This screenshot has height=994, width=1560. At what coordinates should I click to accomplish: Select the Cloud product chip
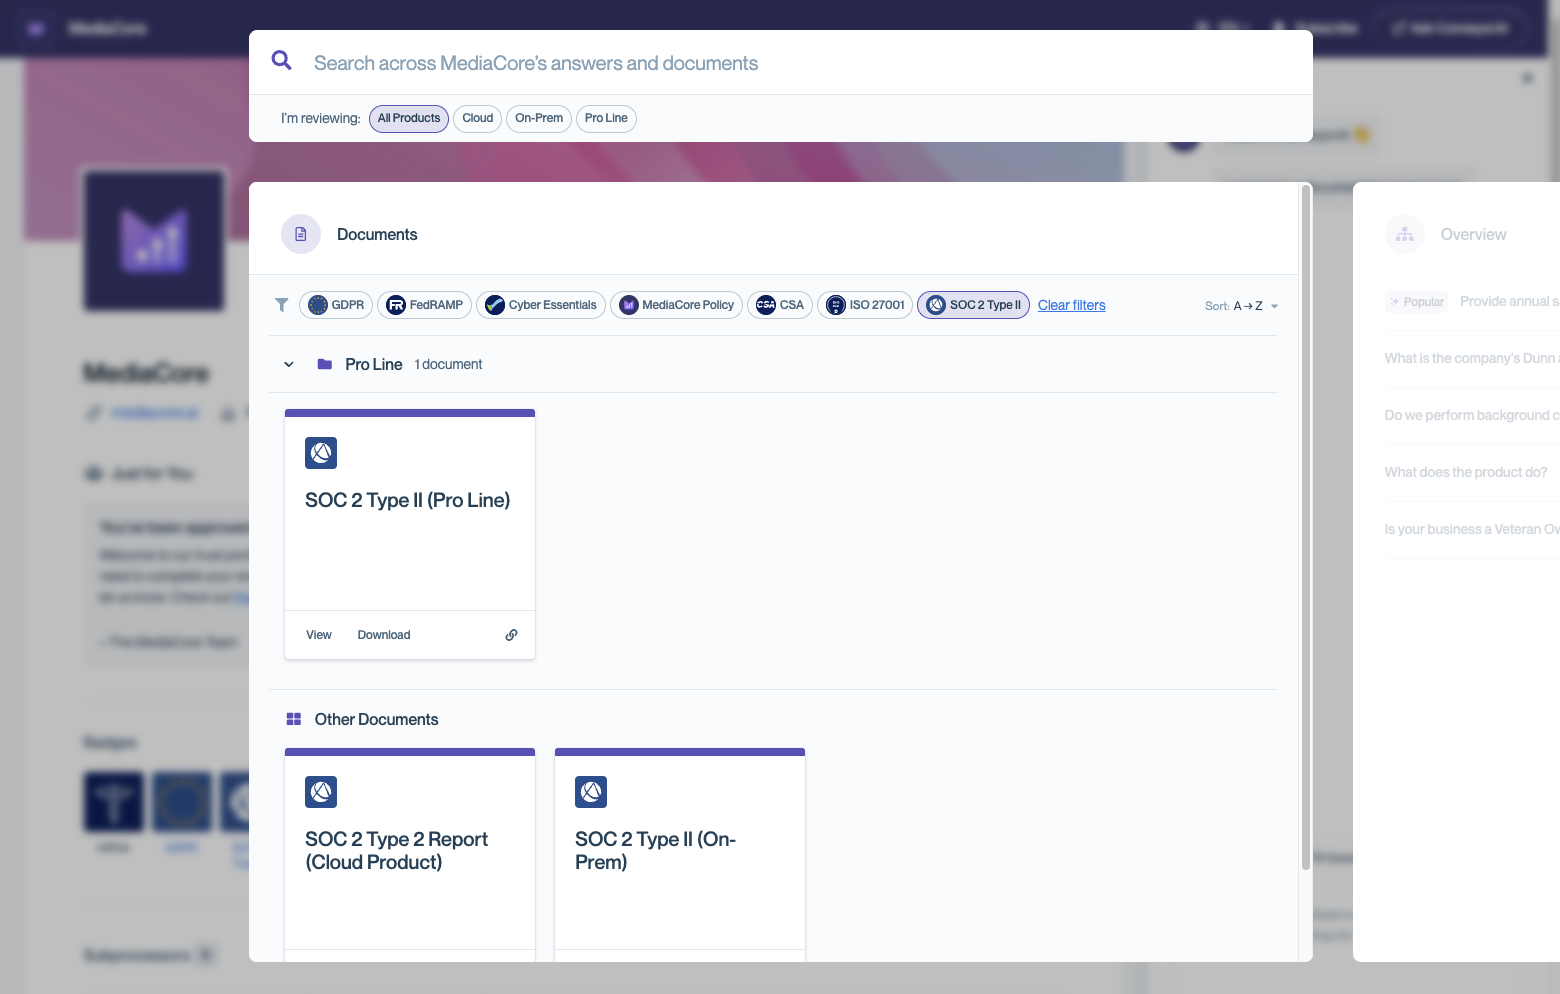[478, 118]
